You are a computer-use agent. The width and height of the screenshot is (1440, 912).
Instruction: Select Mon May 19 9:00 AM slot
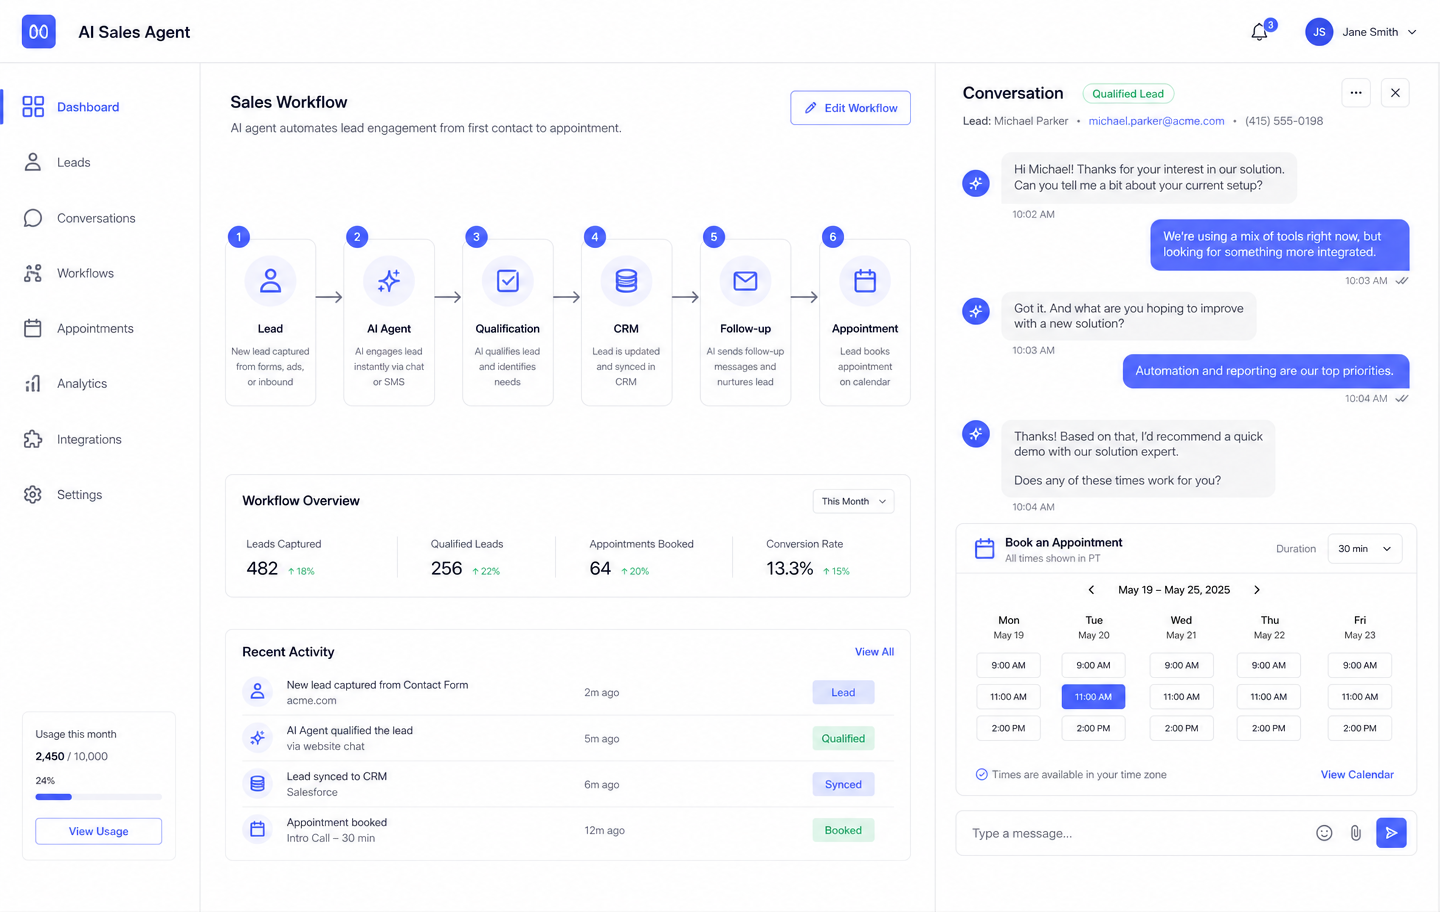pos(1008,665)
